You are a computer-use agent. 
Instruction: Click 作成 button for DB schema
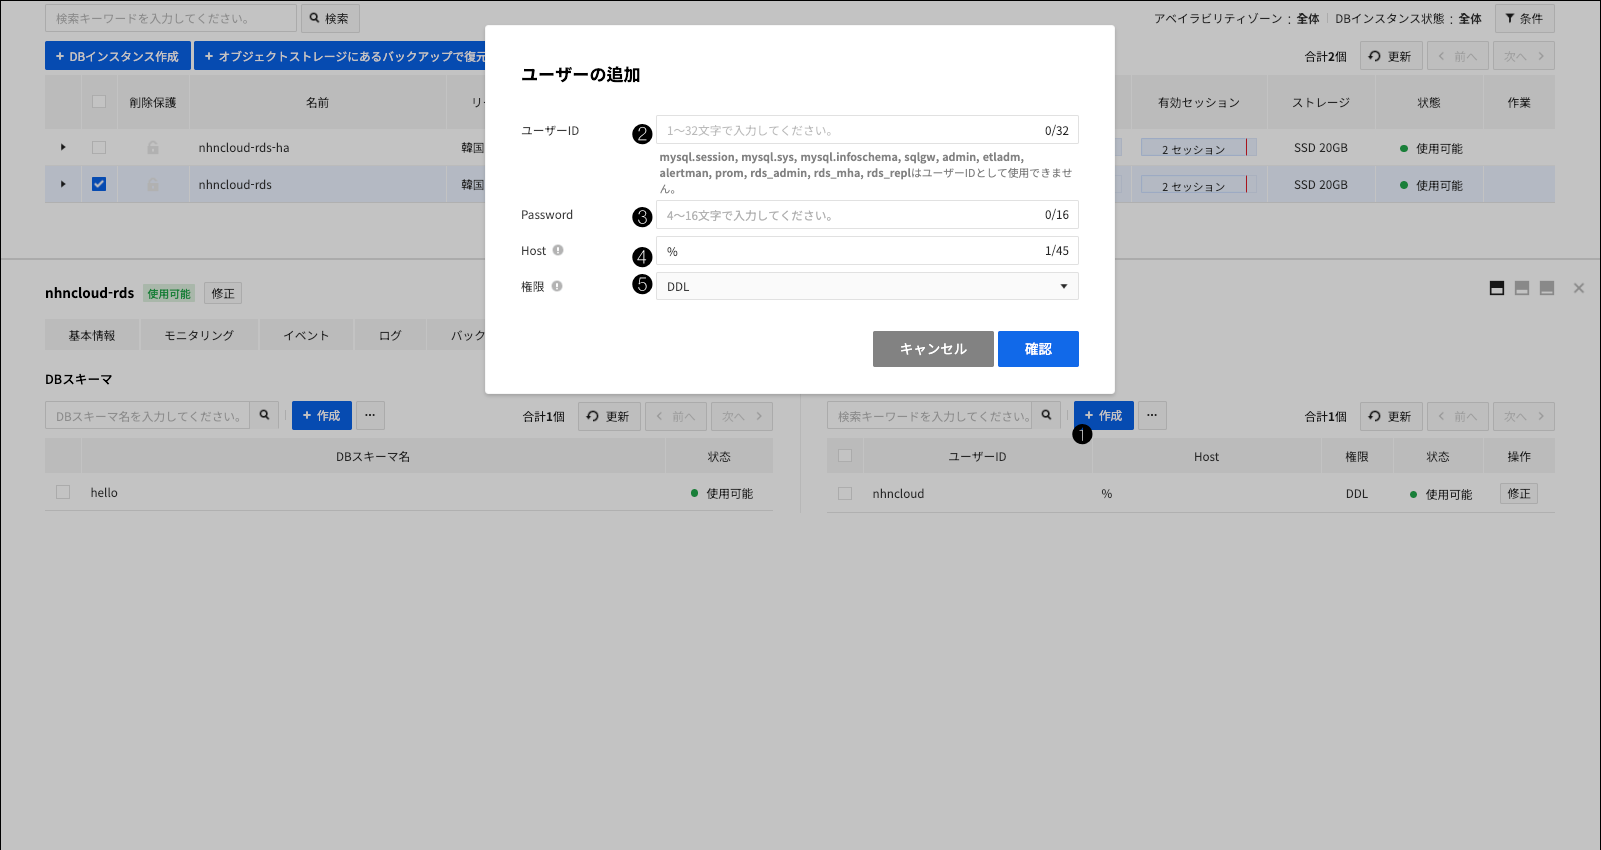pos(322,415)
